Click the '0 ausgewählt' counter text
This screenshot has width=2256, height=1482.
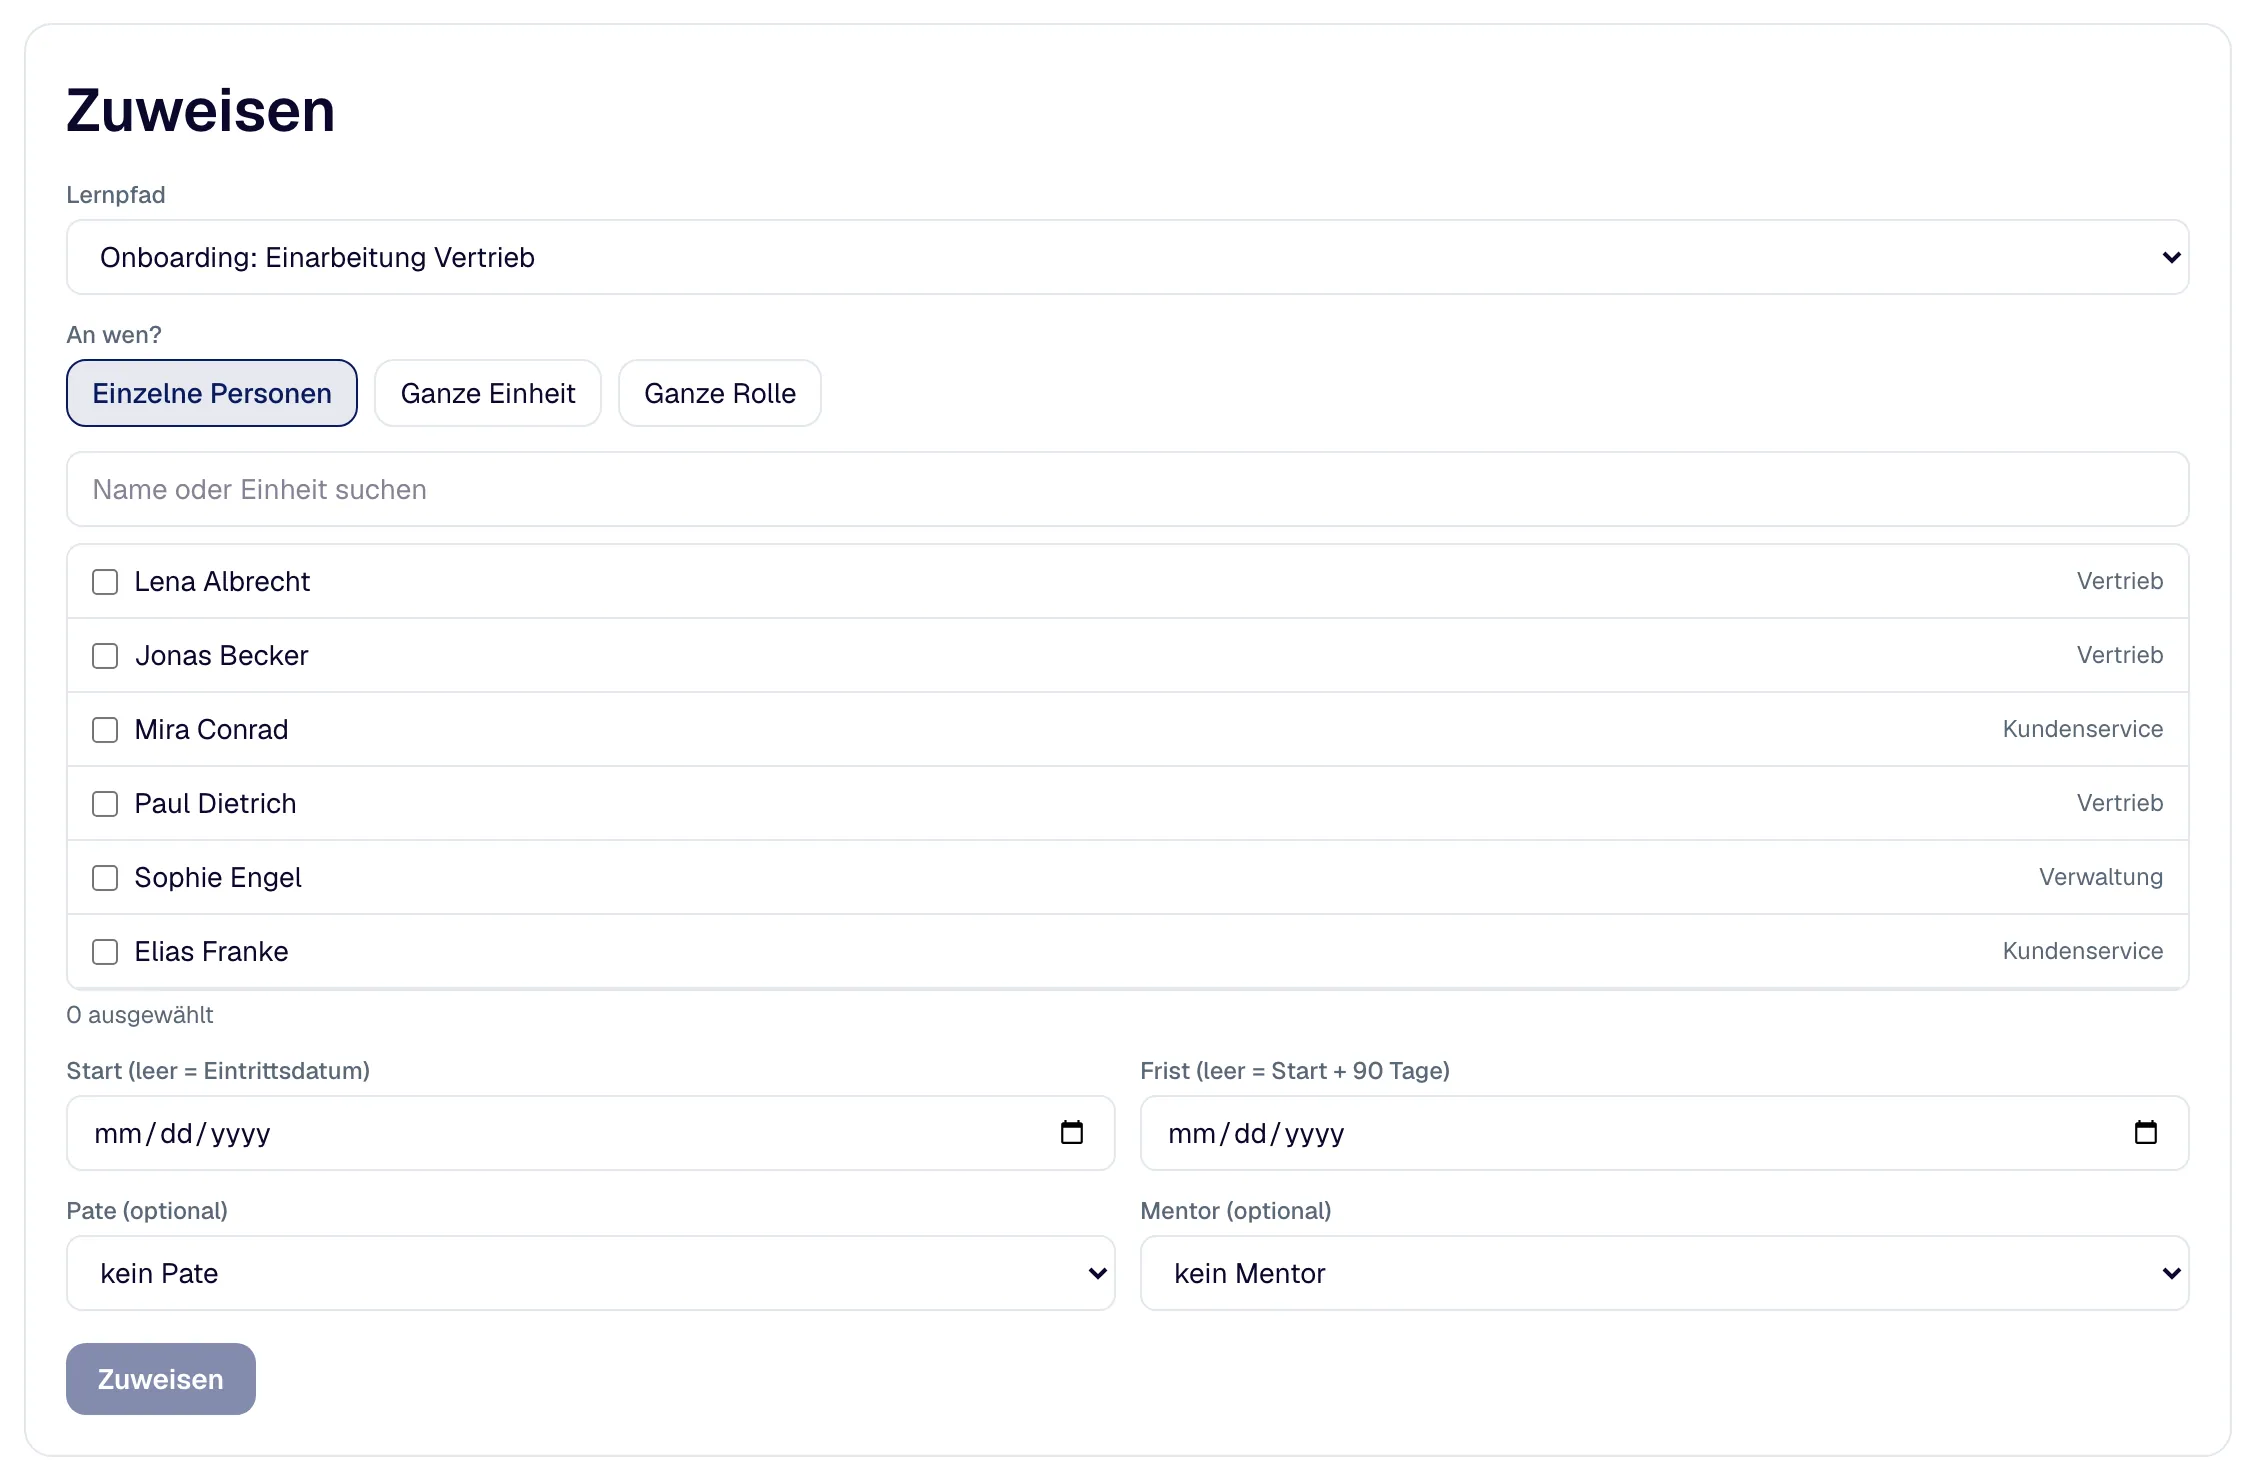140,1015
